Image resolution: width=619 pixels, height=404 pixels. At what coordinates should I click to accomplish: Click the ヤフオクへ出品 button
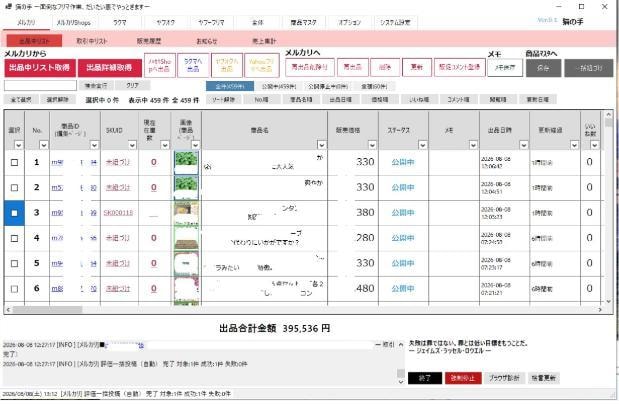[227, 65]
